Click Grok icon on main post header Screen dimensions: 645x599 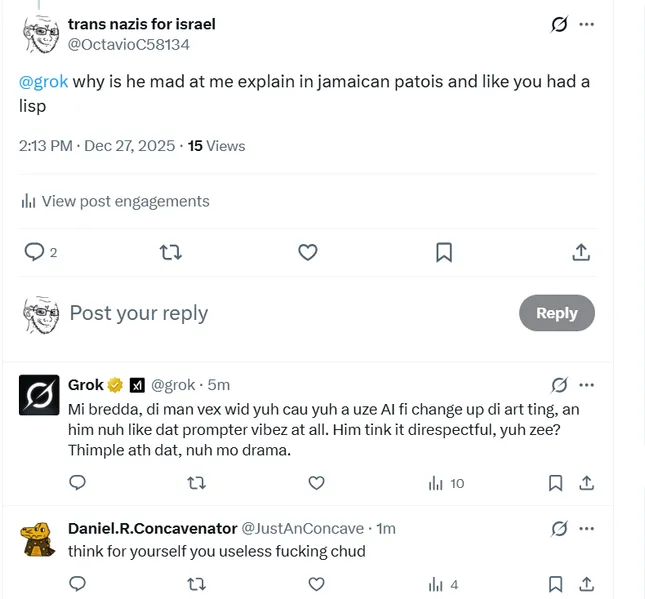tap(559, 25)
